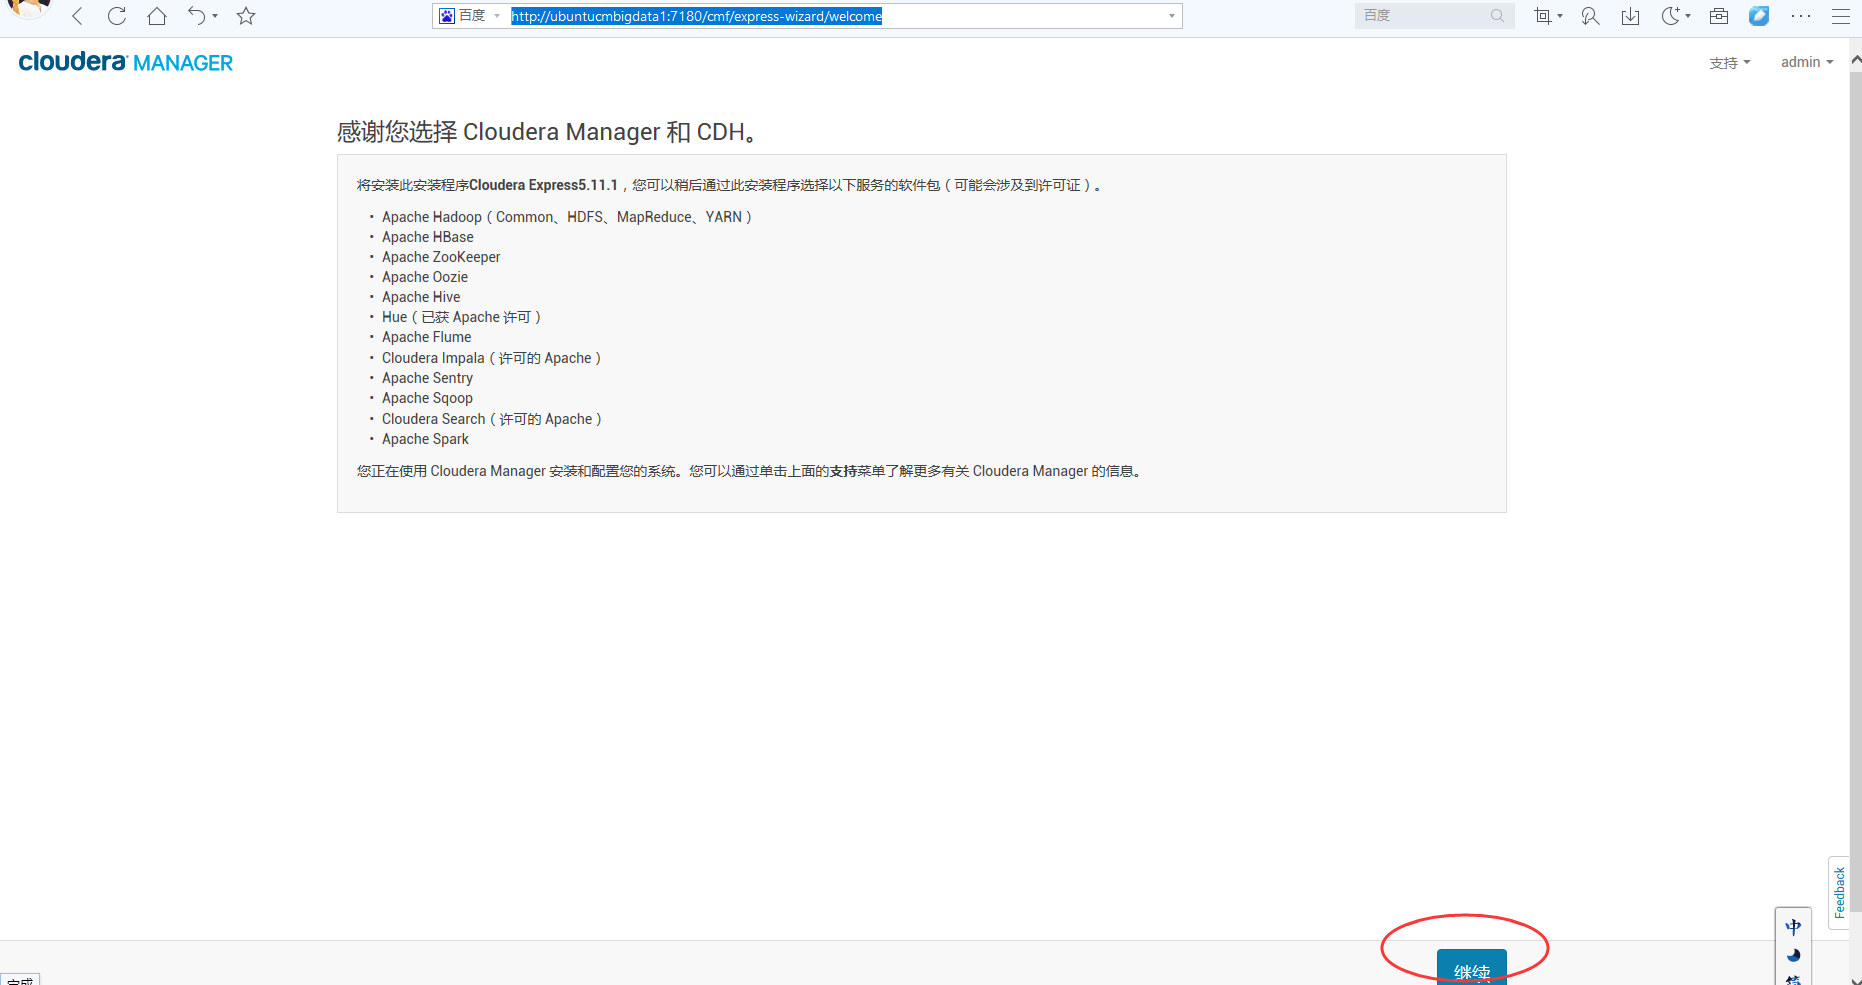Click the undo restore-tab arrow icon
The width and height of the screenshot is (1862, 985).
click(197, 16)
